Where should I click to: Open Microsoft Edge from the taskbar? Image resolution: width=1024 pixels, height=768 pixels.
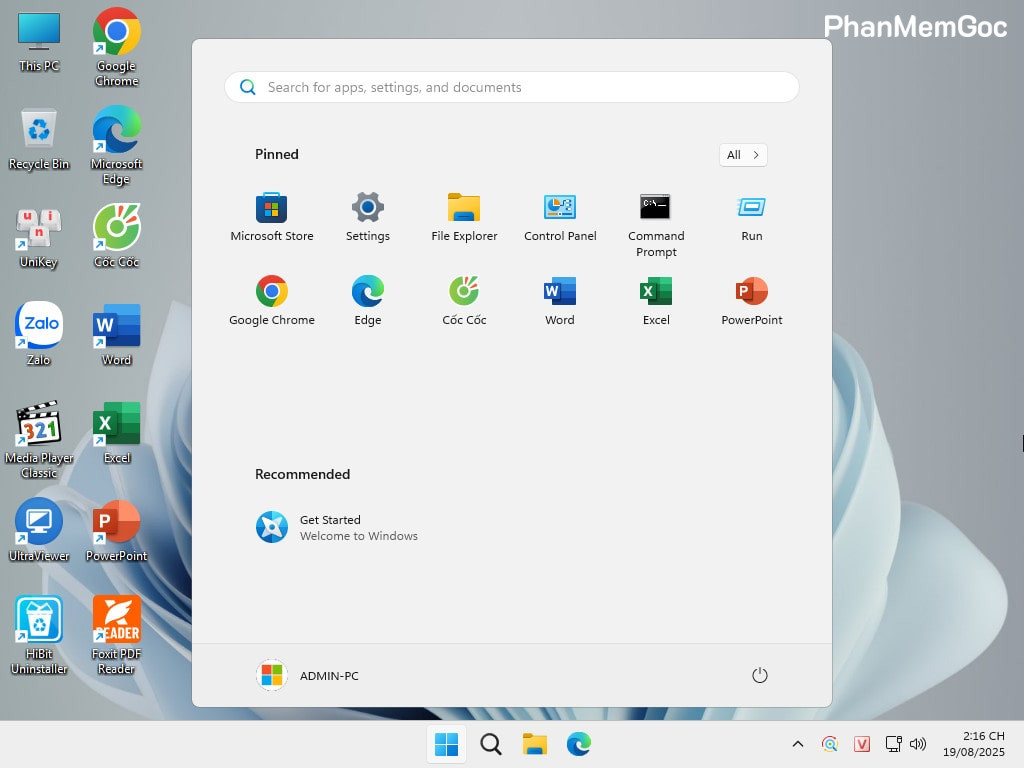point(579,744)
